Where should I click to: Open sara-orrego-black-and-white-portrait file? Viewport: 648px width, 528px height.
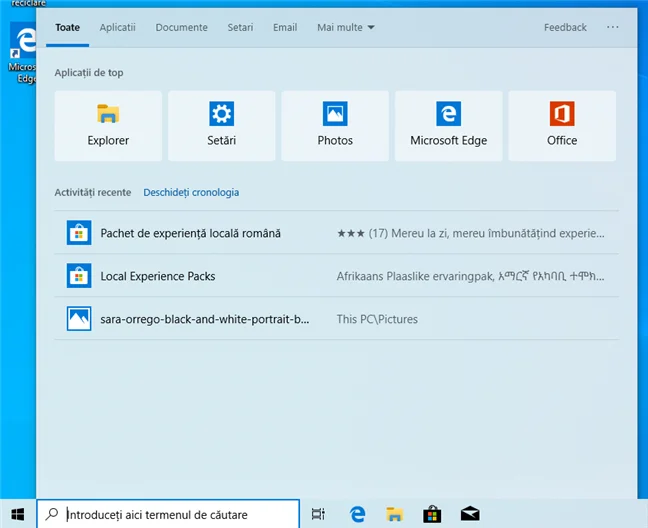(336, 319)
